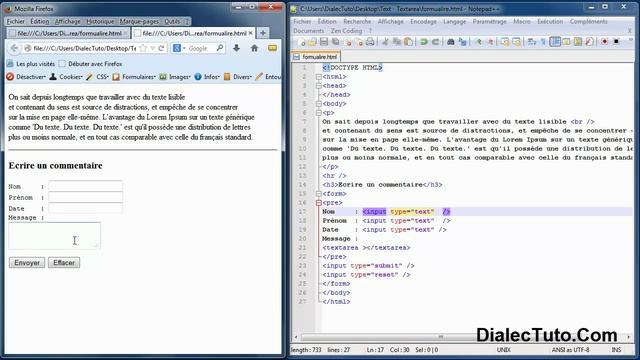Click the INS indicator in status bar
This screenshot has width=640, height=360.
tap(616, 350)
